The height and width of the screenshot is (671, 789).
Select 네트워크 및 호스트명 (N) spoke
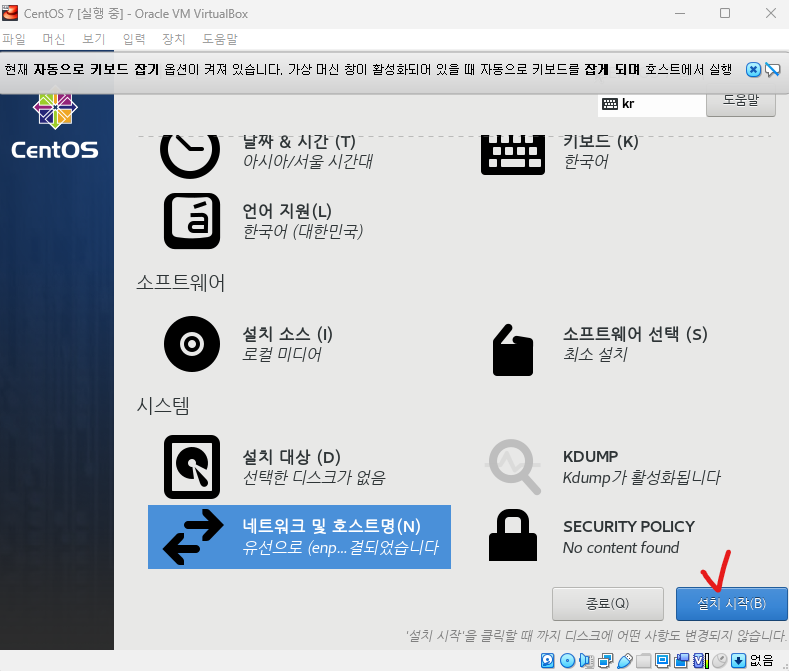[x=299, y=537]
